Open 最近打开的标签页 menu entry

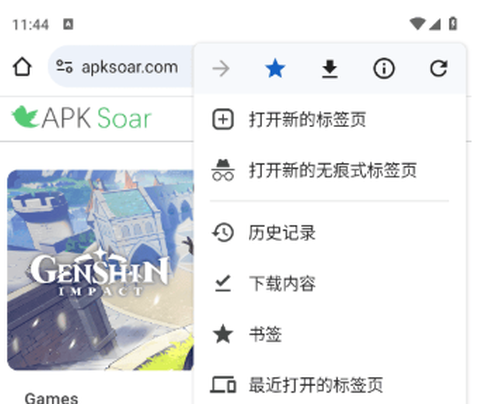(x=330, y=385)
